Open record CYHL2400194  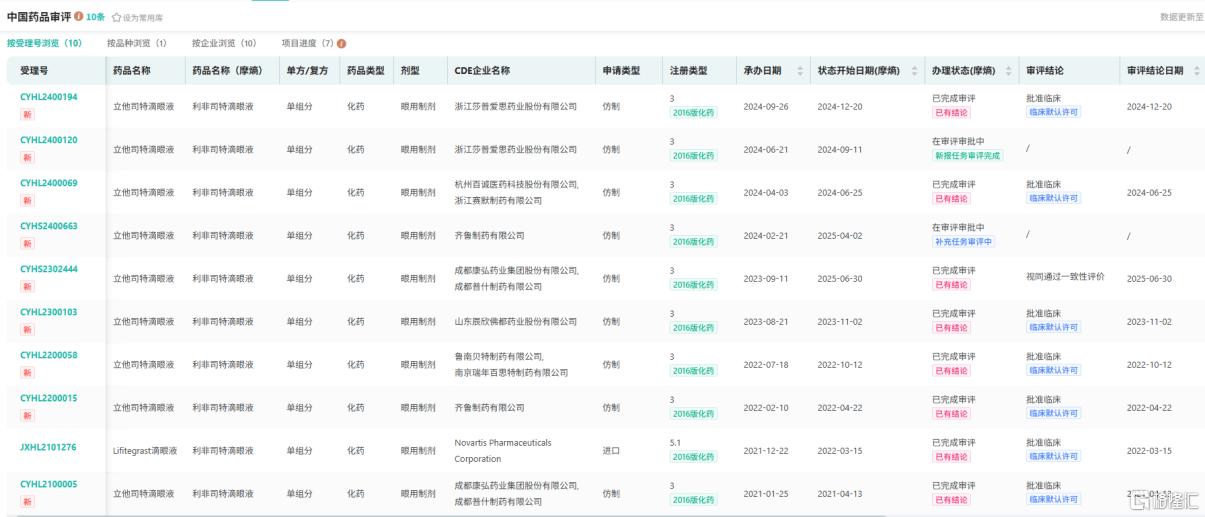coord(49,97)
